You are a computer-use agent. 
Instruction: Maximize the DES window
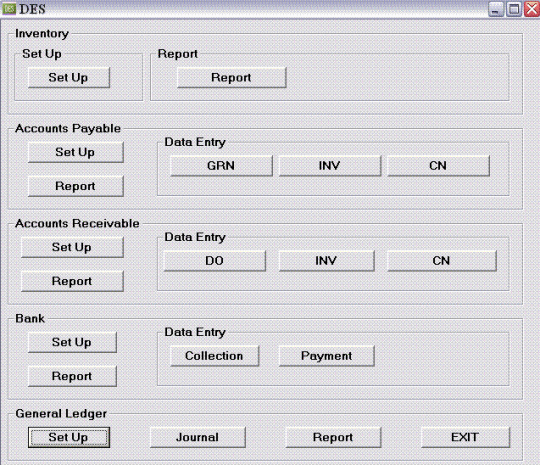[514, 9]
